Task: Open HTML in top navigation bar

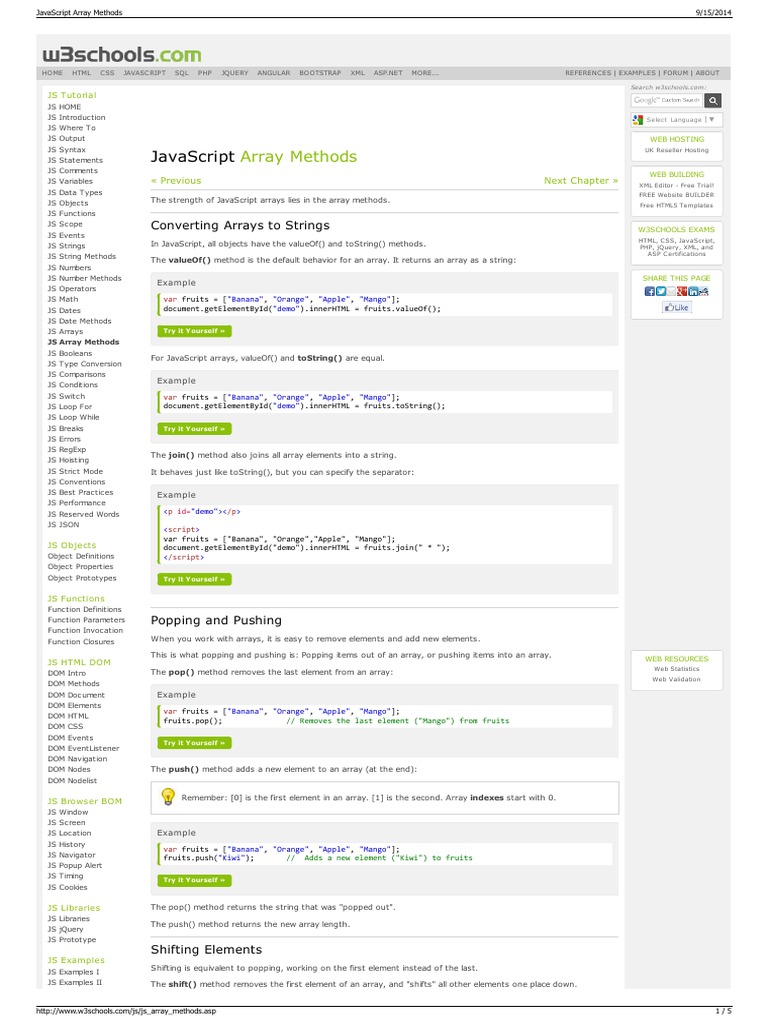Action: [x=82, y=73]
